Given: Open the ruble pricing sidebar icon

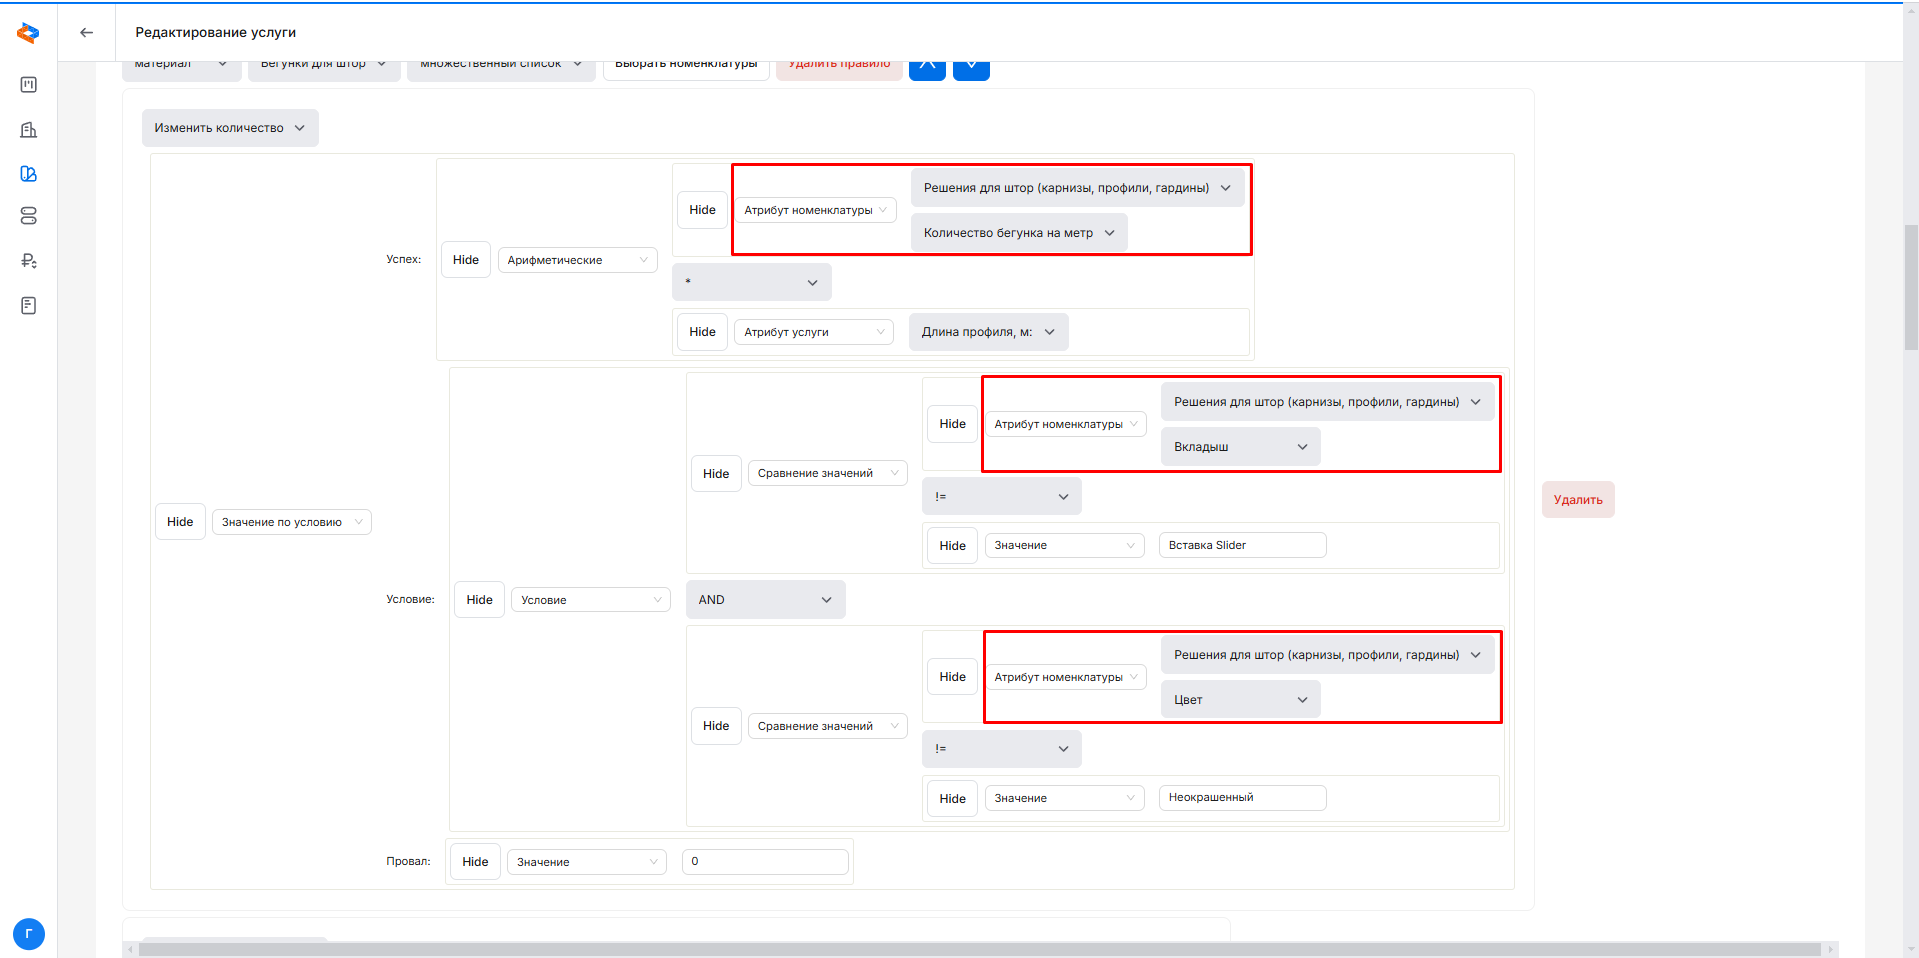Looking at the screenshot, I should point(28,261).
